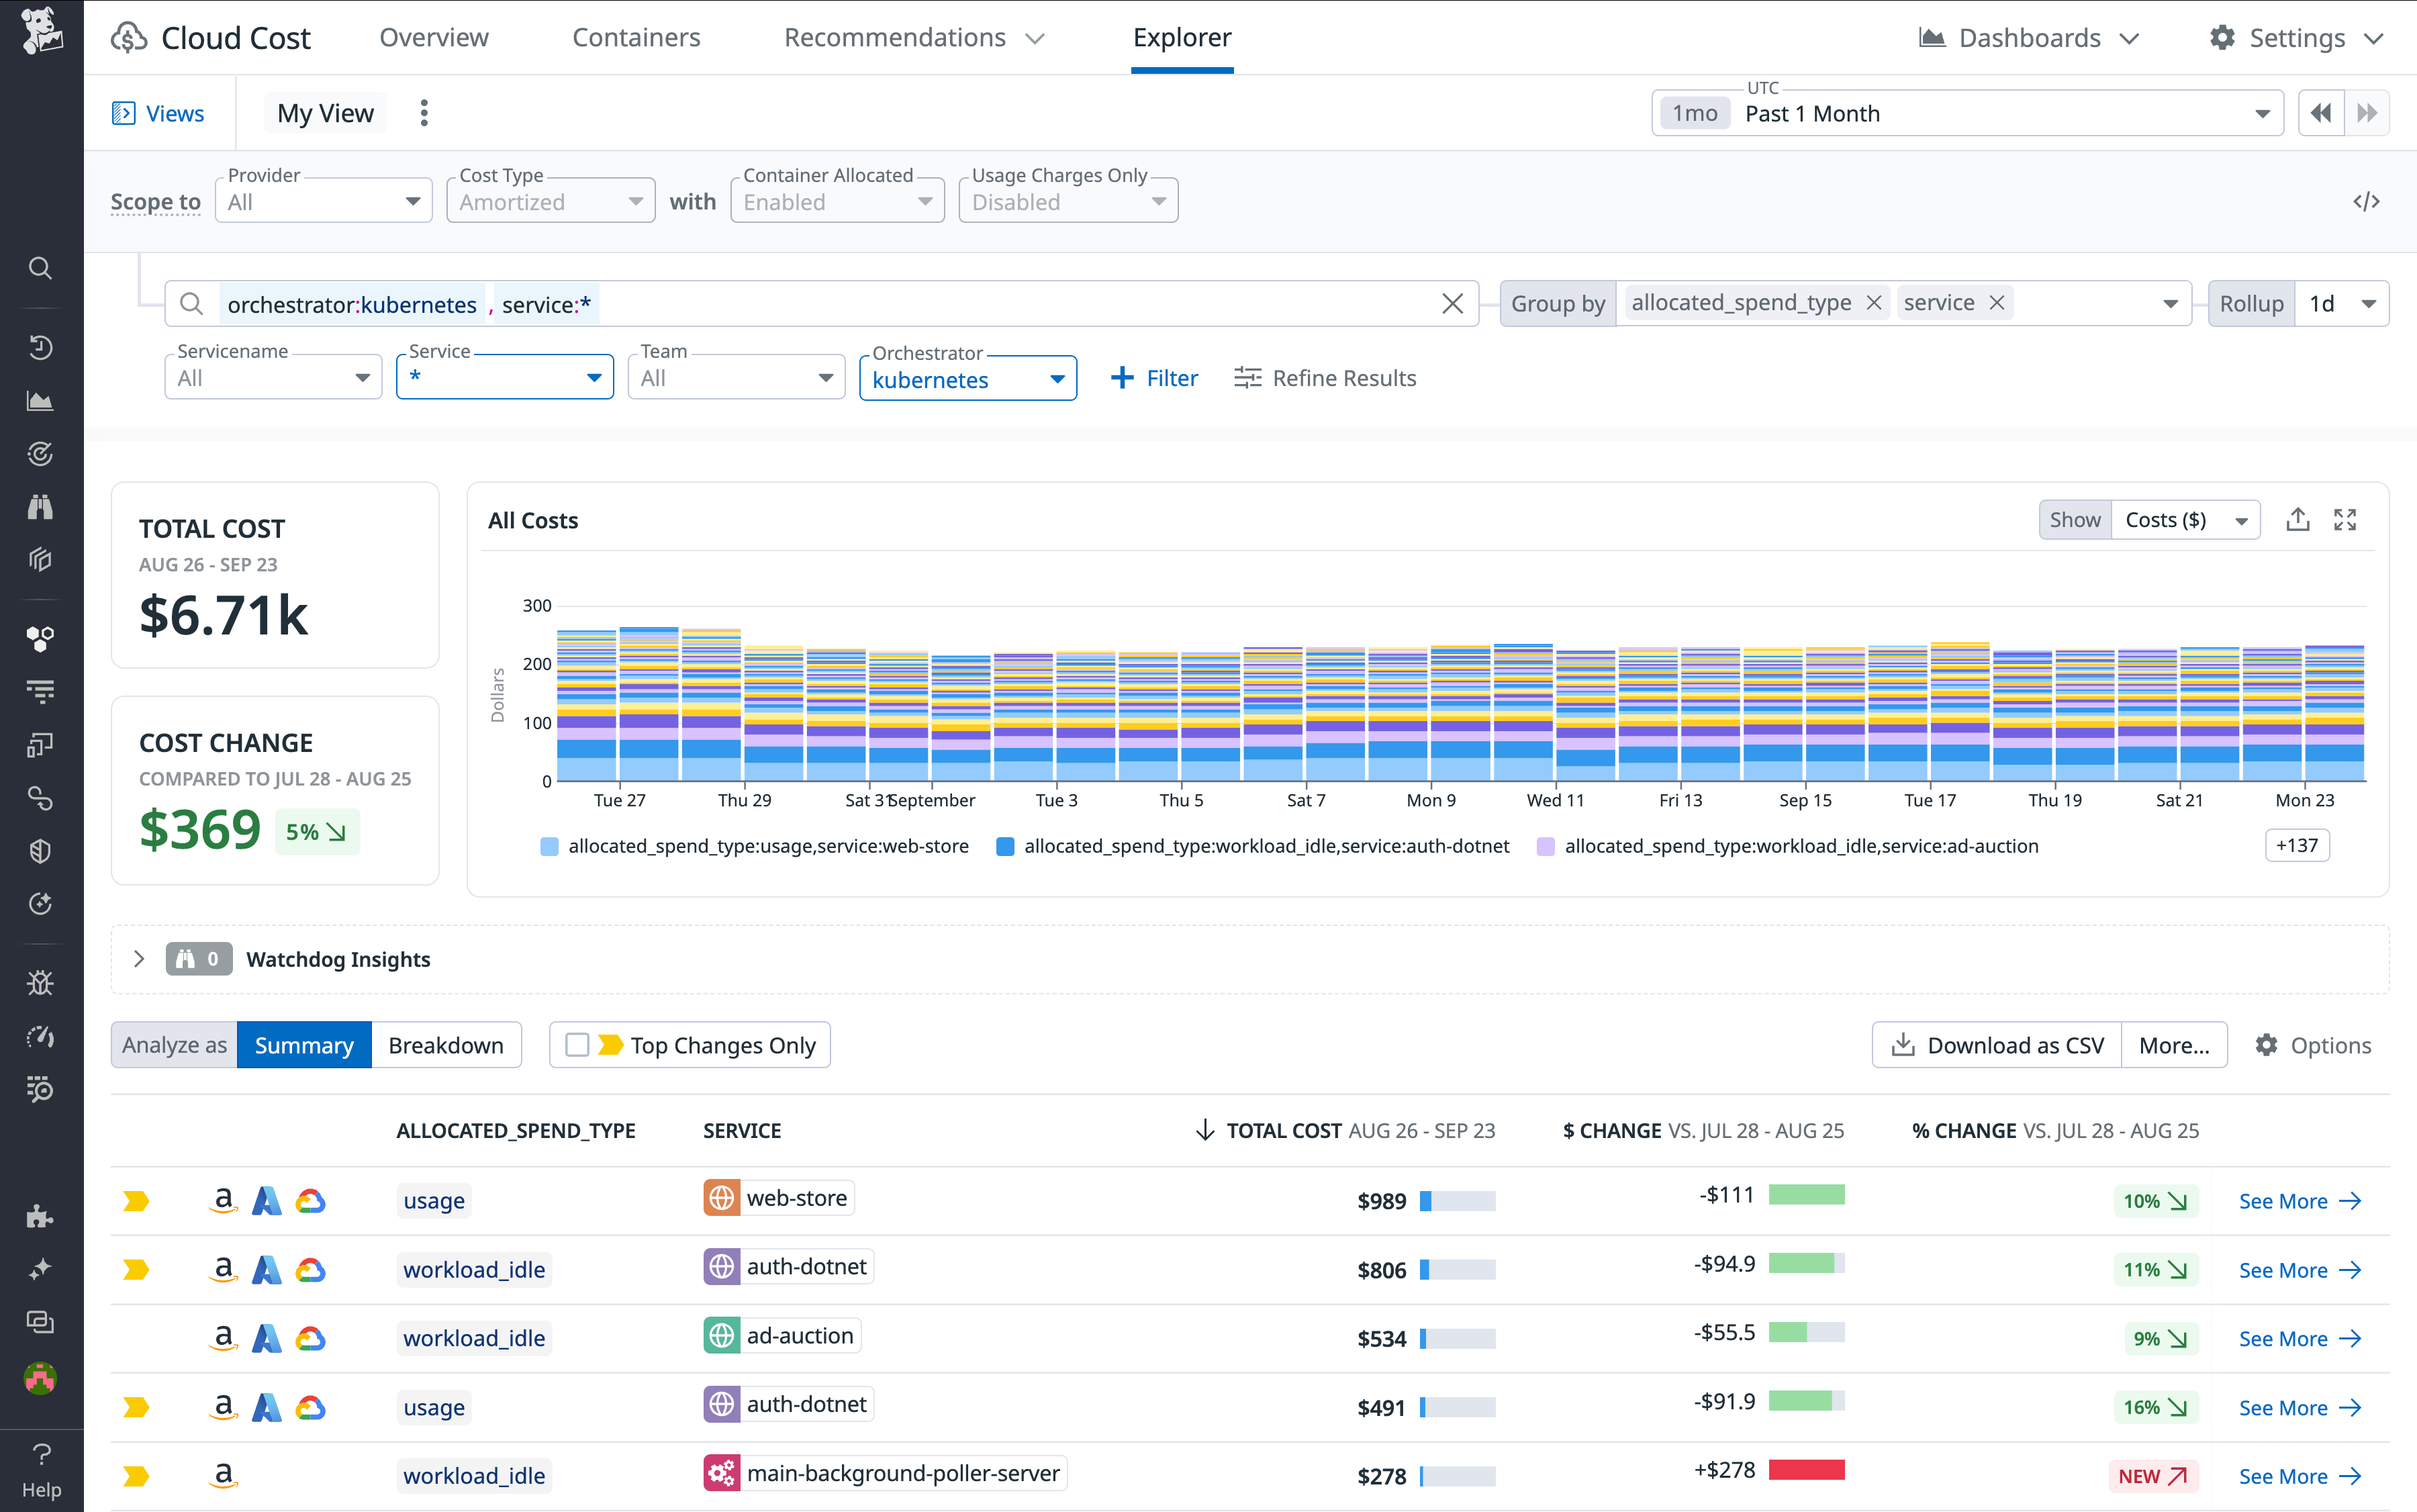Enable the Top Changes Only checkbox
Viewport: 2417px width, 1512px height.
(578, 1044)
